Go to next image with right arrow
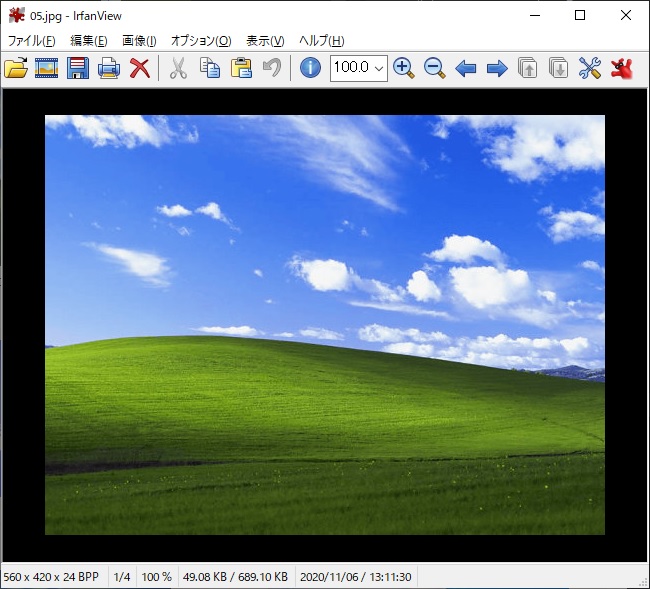650x589 pixels. pyautogui.click(x=497, y=68)
